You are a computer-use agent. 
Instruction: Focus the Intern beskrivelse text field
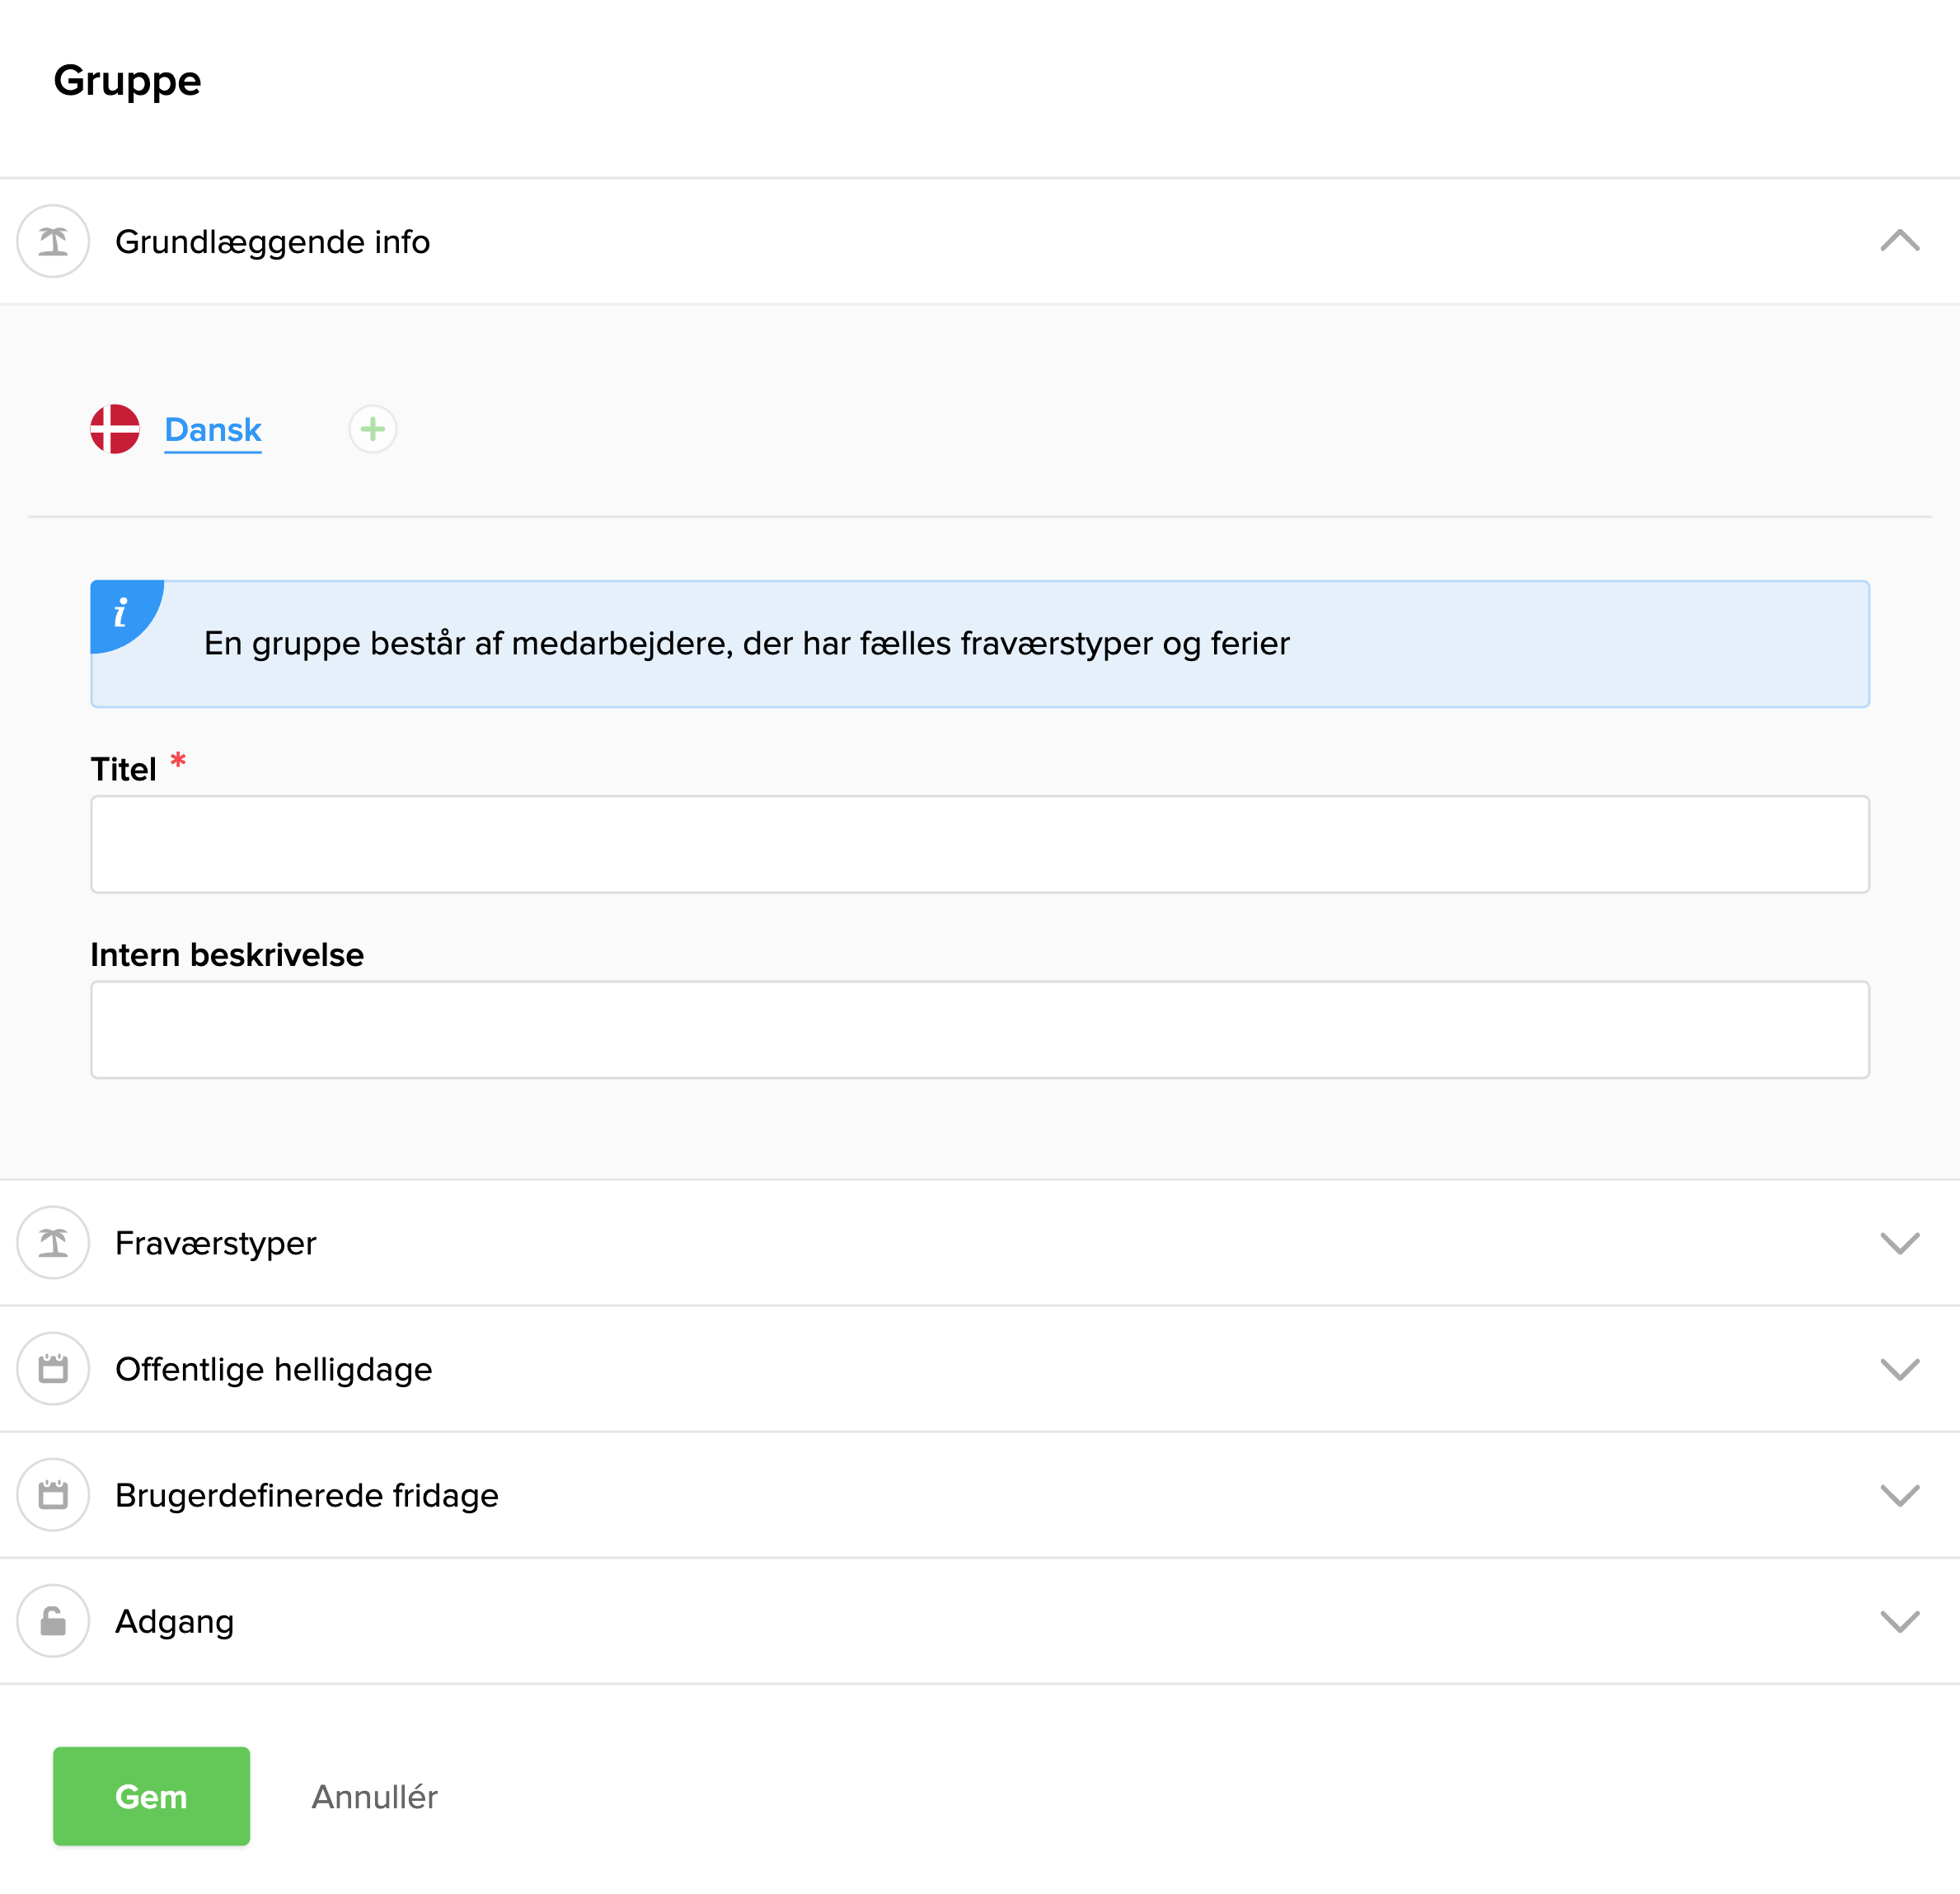[x=979, y=1029]
